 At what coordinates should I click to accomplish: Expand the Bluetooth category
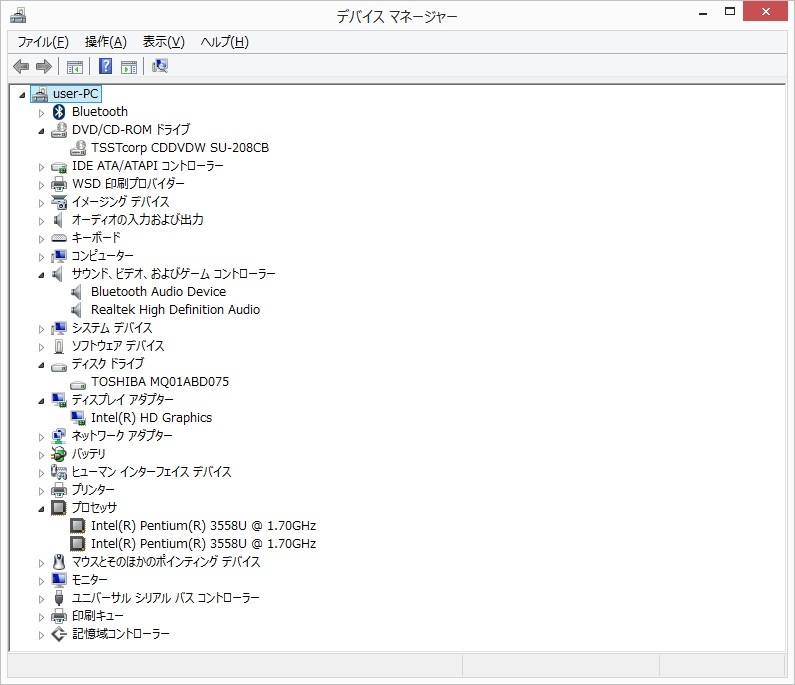tap(41, 113)
